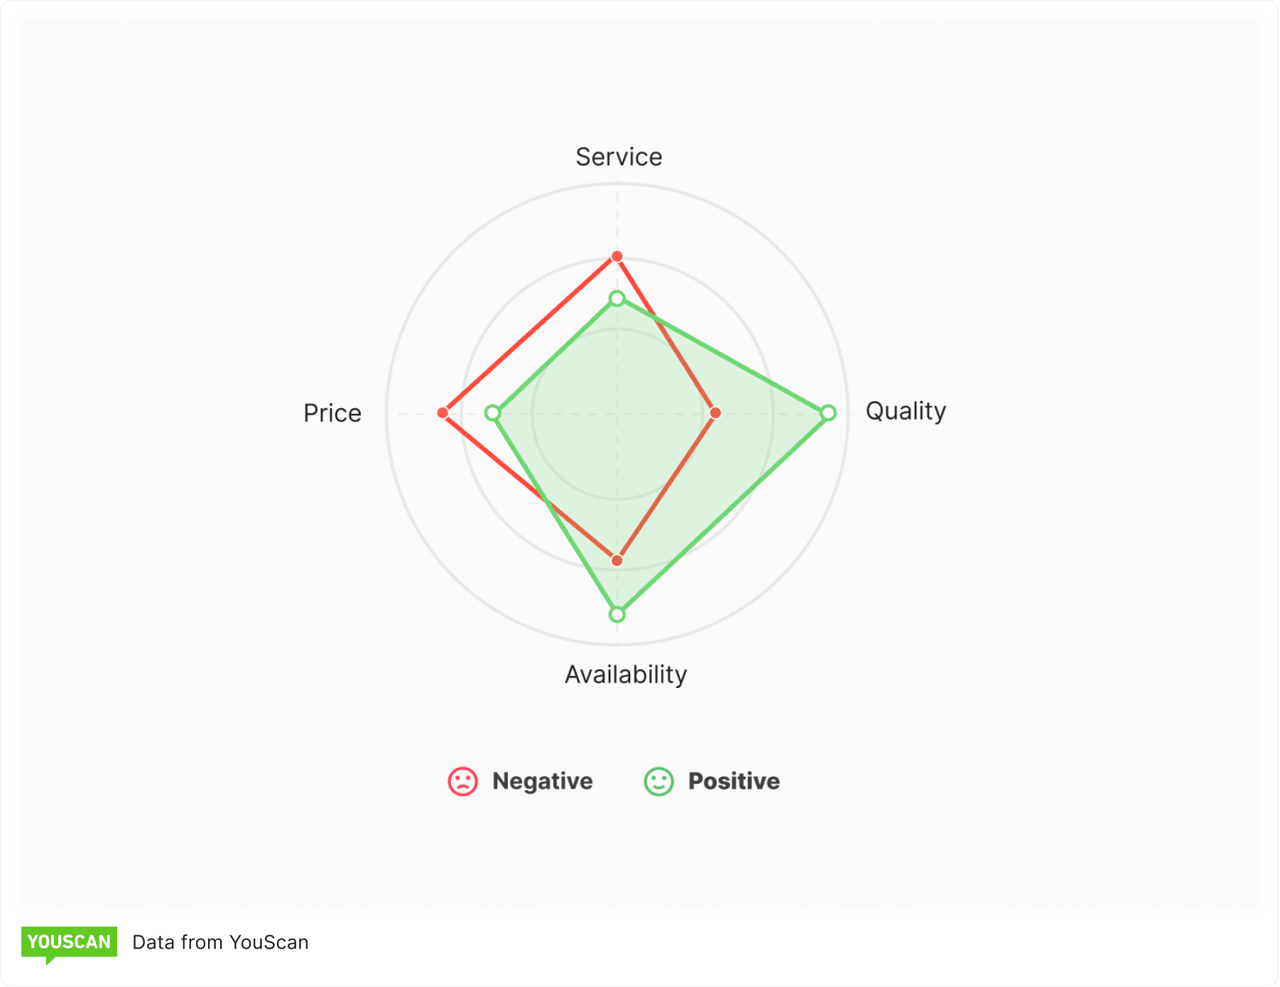Click the green smiley Positive legend icon
The height and width of the screenshot is (987, 1280).
[x=659, y=781]
